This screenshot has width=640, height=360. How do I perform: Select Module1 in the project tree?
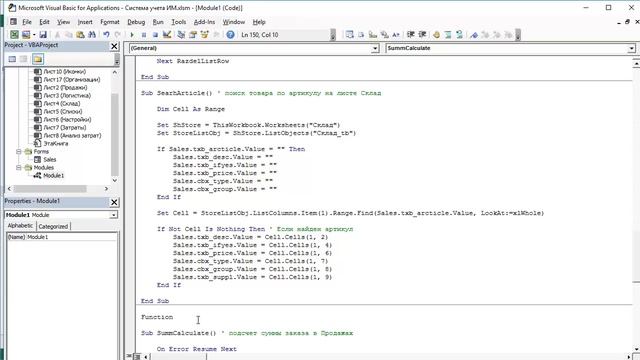tap(53, 176)
